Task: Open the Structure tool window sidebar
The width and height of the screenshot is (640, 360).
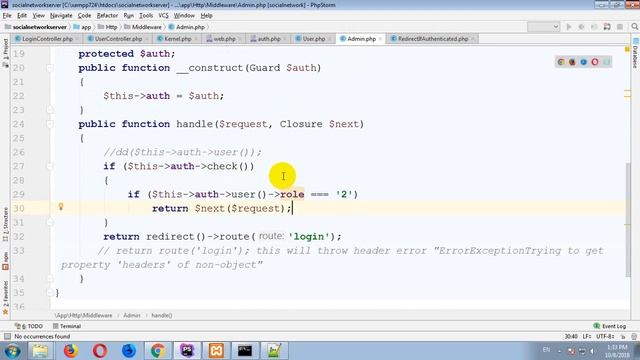Action: 5,224
